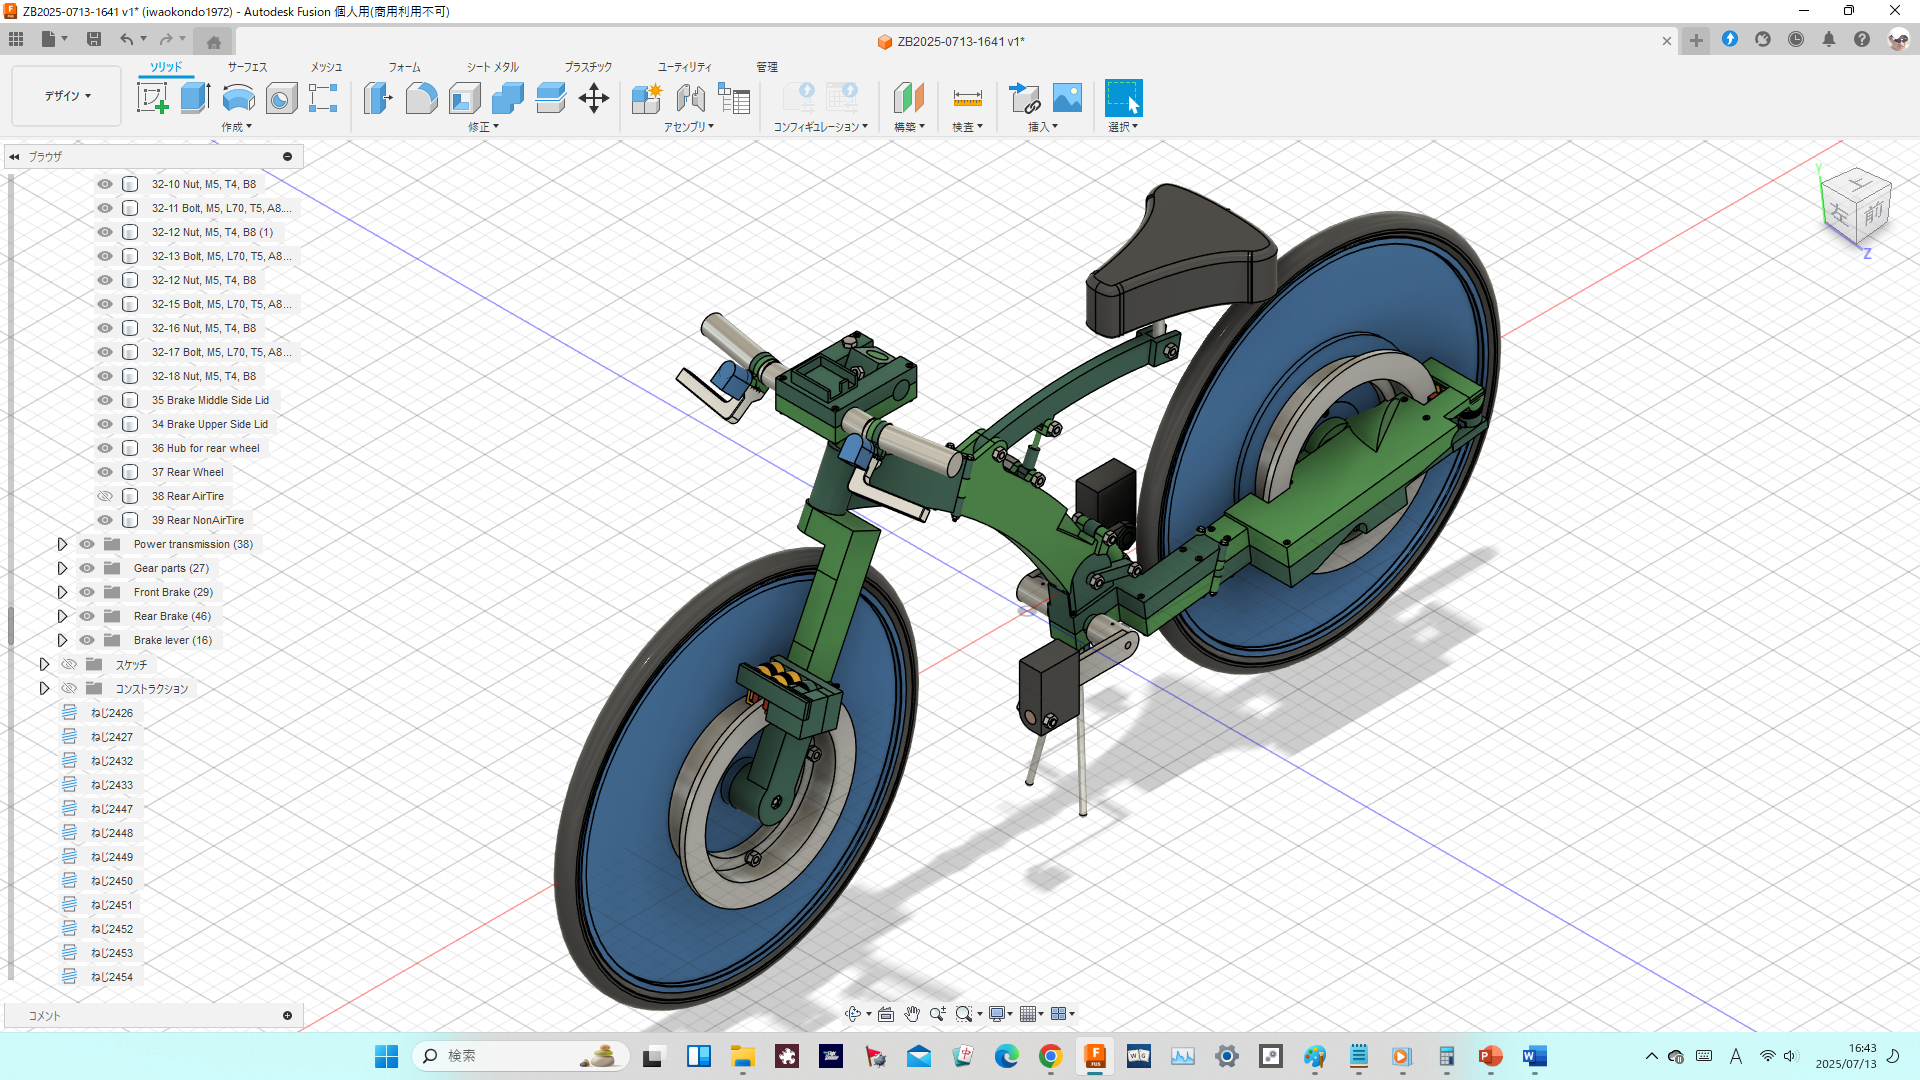Screen dimensions: 1920x1080
Task: Select the Press Pull tool
Action: [378, 98]
